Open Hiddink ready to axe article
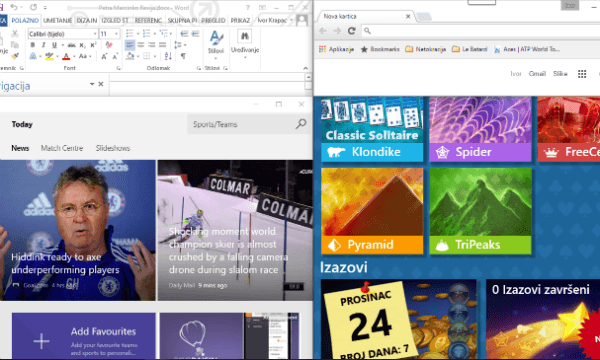Viewport: 600px width, 360px height. 78,230
